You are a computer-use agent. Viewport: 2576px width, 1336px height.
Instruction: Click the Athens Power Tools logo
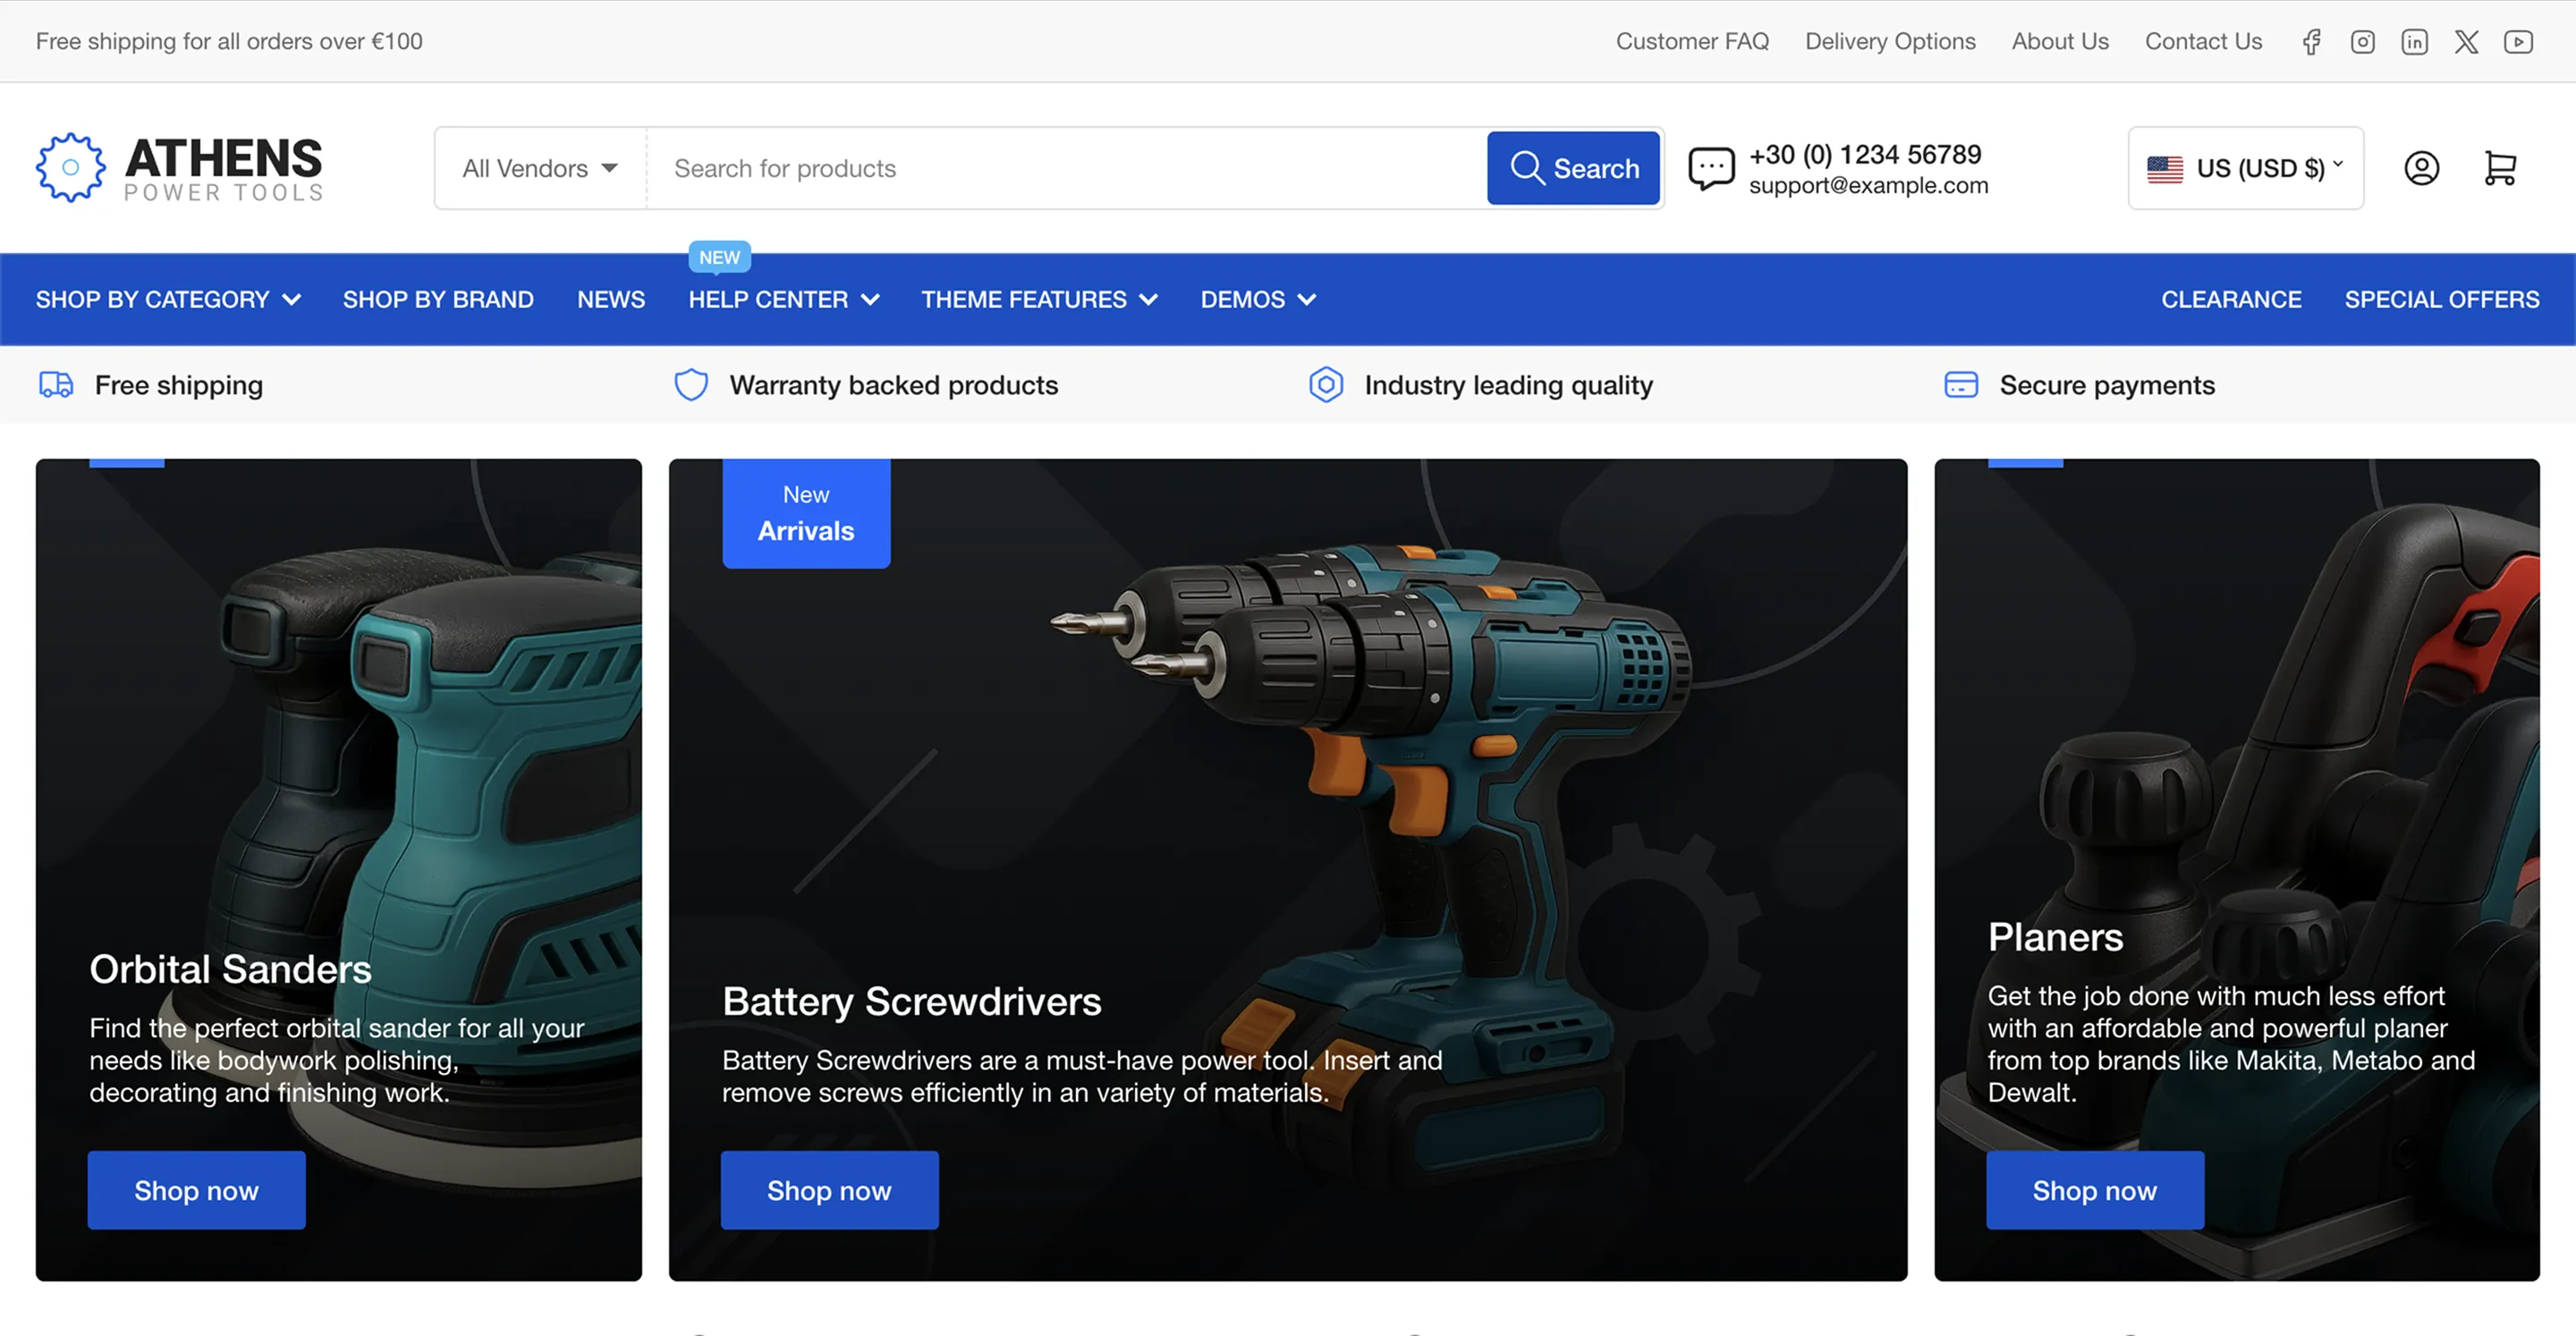(180, 168)
